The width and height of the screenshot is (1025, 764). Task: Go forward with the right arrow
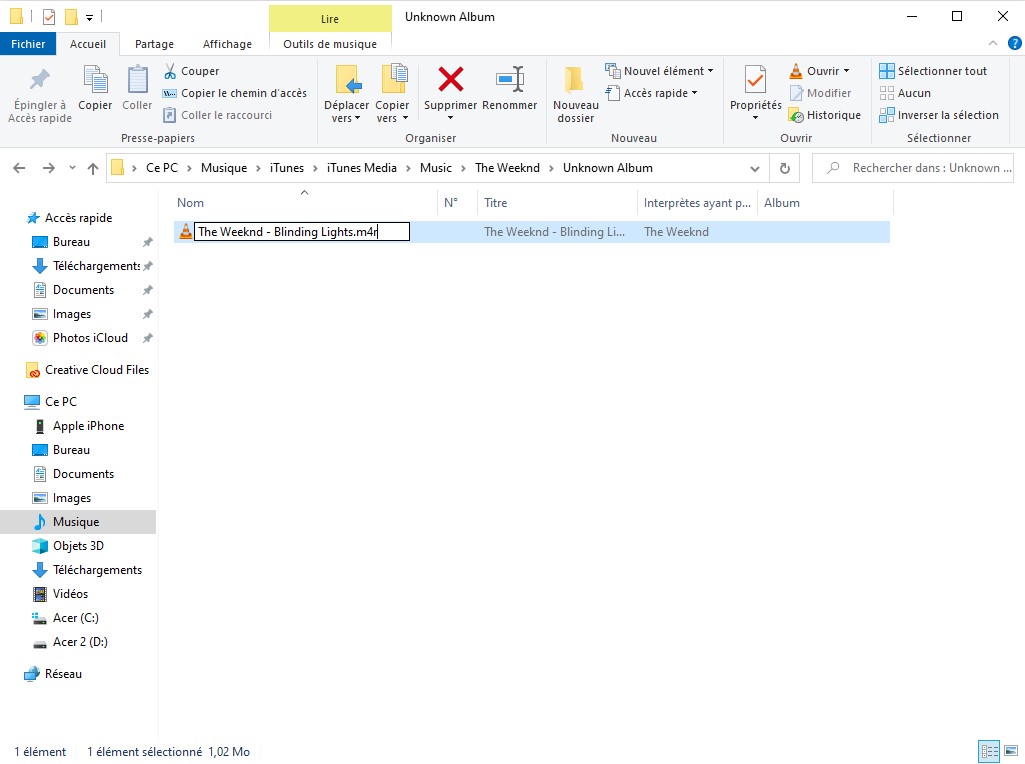pos(48,169)
